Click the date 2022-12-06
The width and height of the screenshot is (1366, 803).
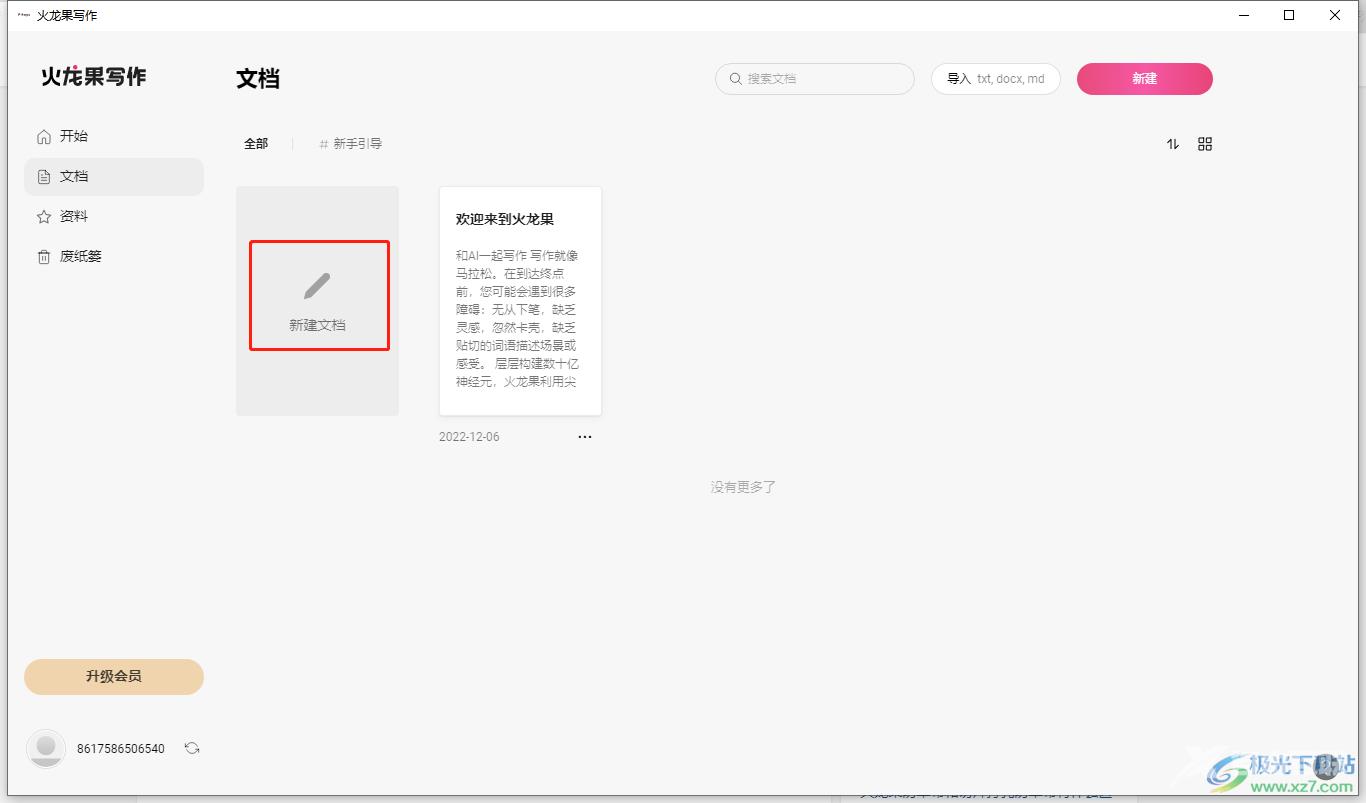(469, 437)
